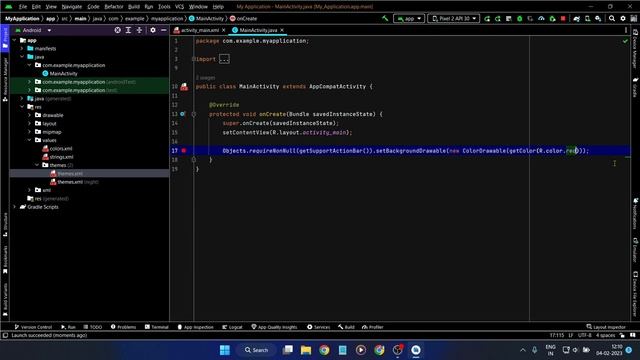Viewport: 640px width, 360px height.
Task: Expand the layout folder
Action: (29, 123)
